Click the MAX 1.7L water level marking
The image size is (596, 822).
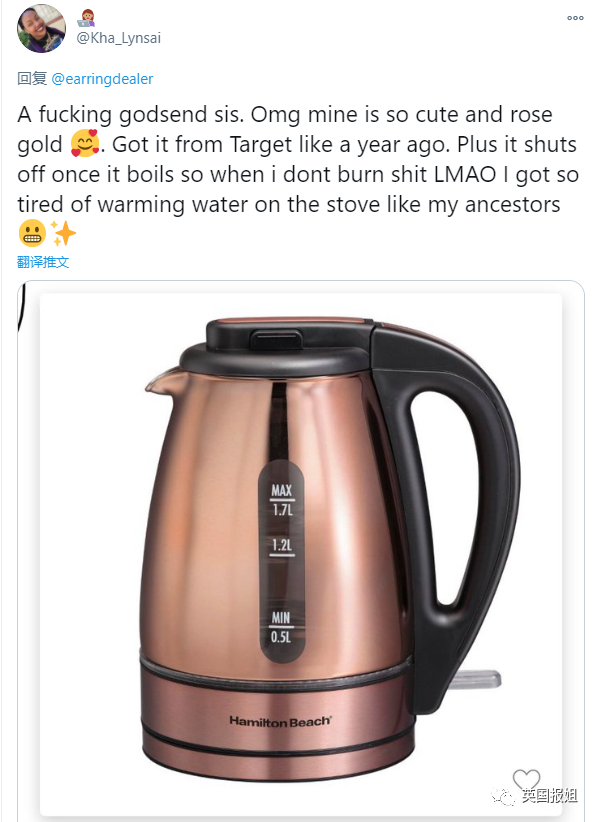click(x=282, y=500)
